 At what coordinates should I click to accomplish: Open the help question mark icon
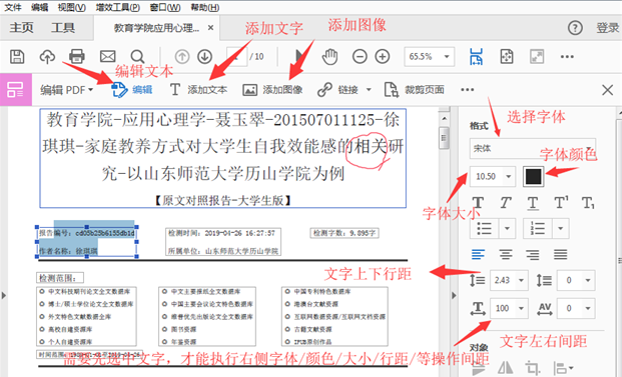coord(575,28)
